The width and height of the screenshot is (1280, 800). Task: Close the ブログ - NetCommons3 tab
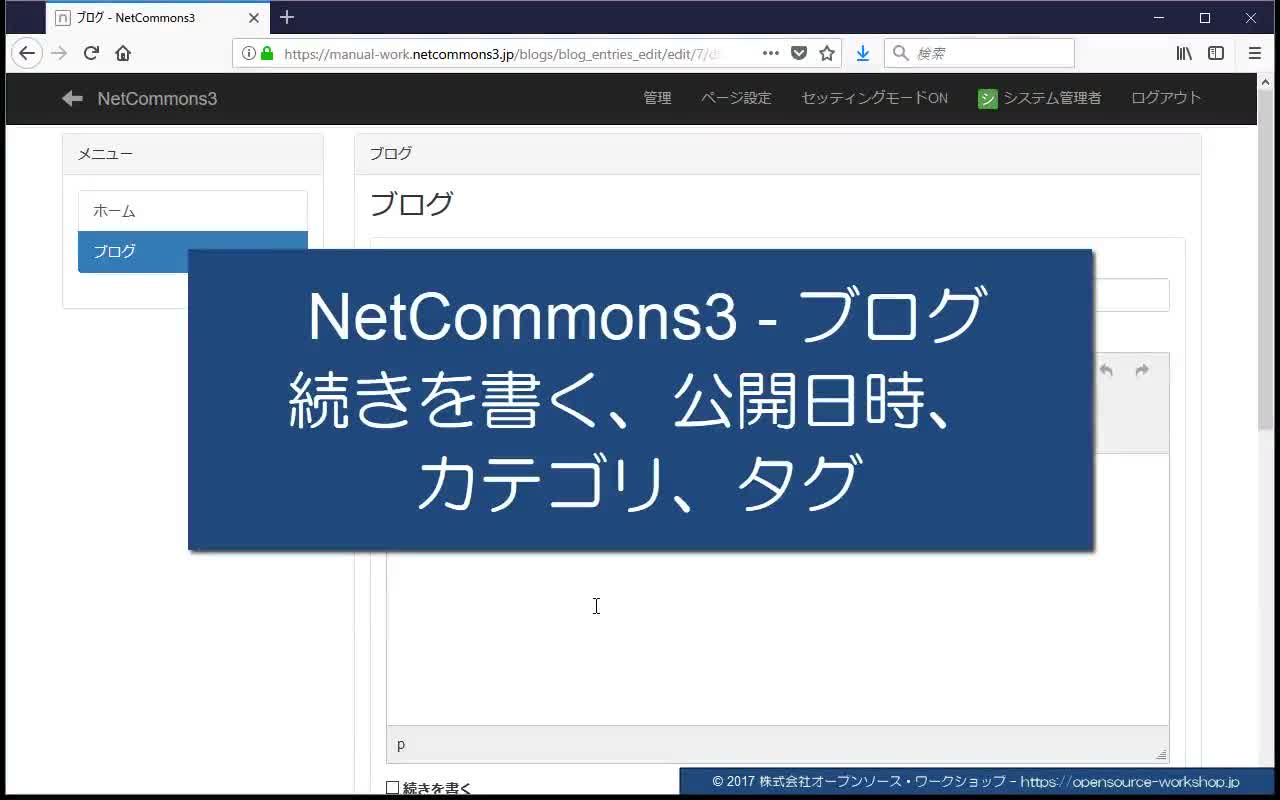point(254,18)
